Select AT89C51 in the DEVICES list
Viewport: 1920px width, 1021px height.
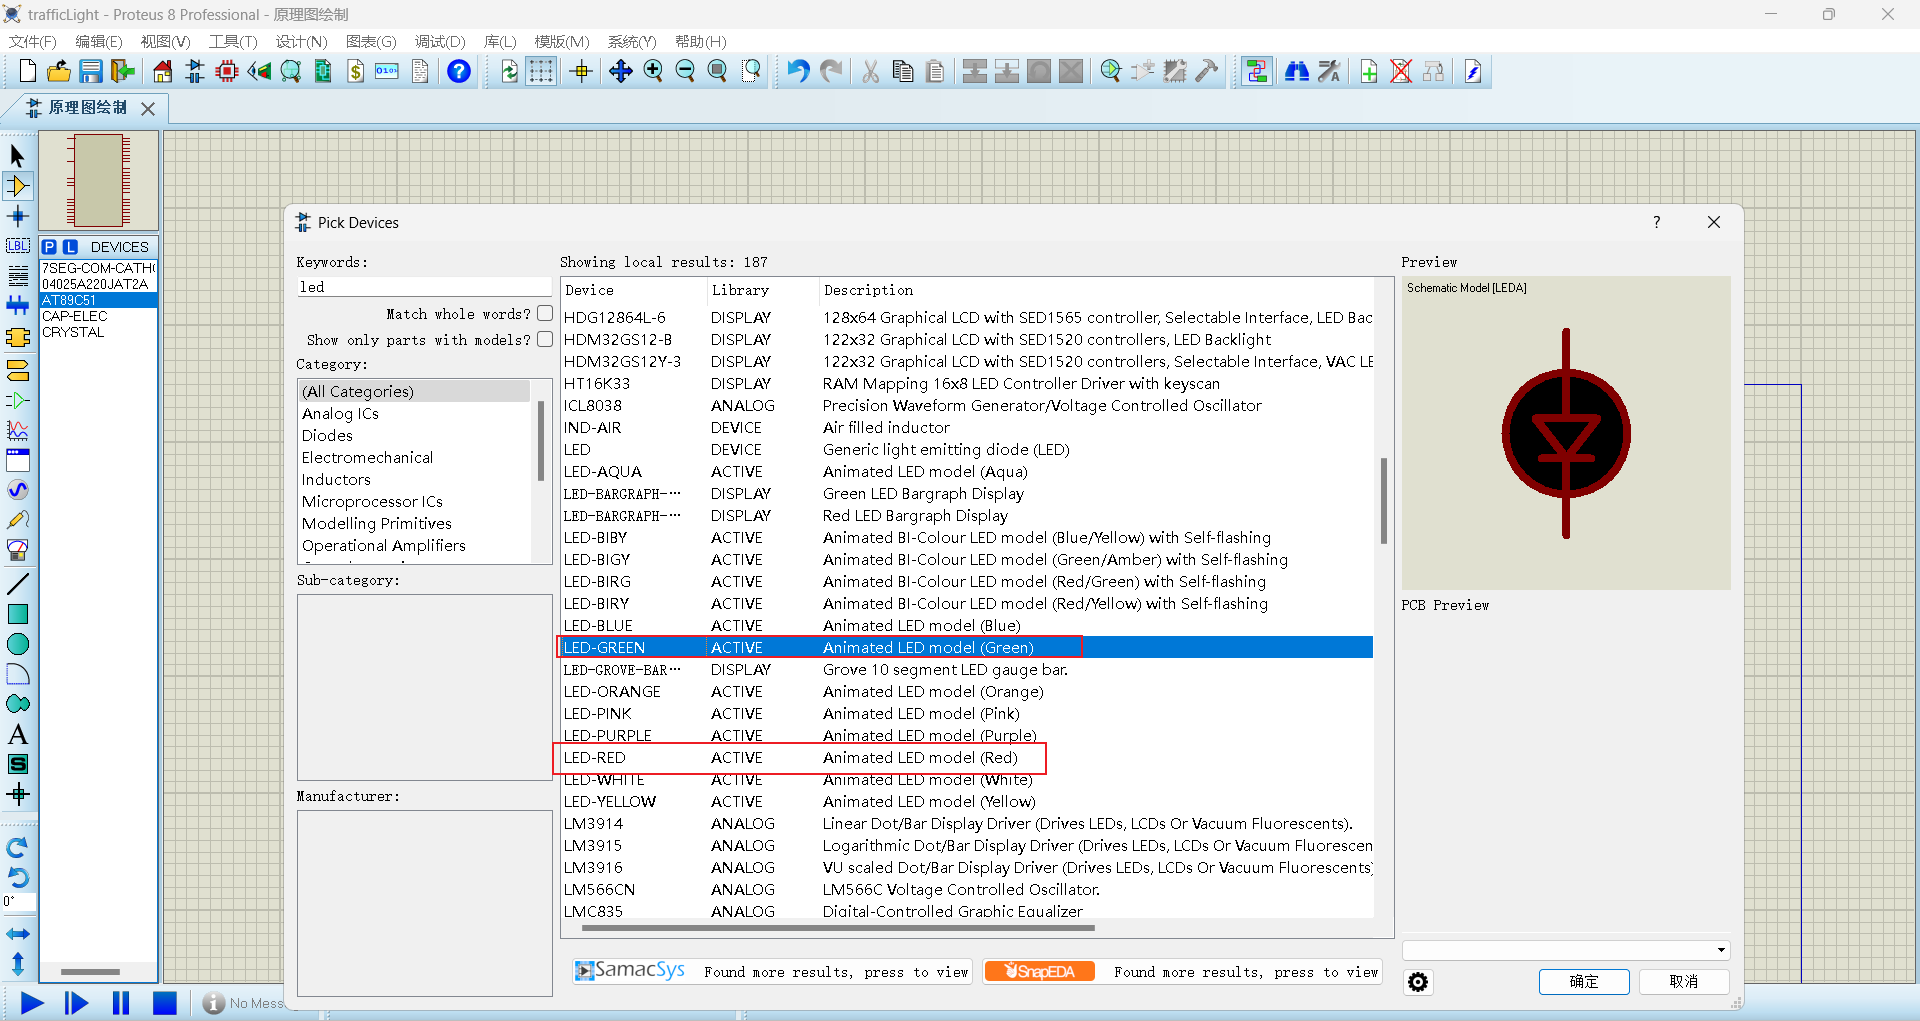coord(98,300)
